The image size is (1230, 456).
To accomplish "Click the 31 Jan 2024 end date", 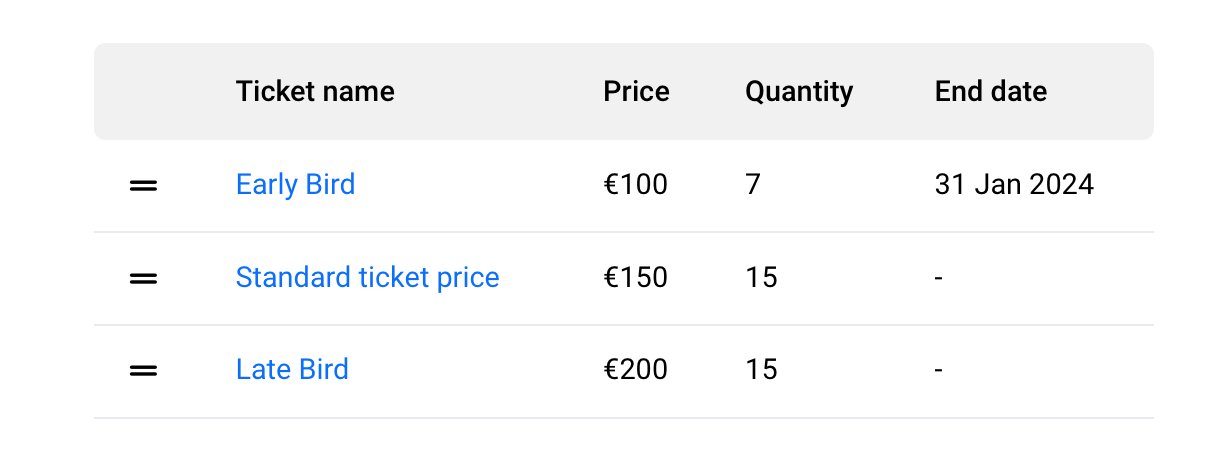I will [x=1014, y=185].
